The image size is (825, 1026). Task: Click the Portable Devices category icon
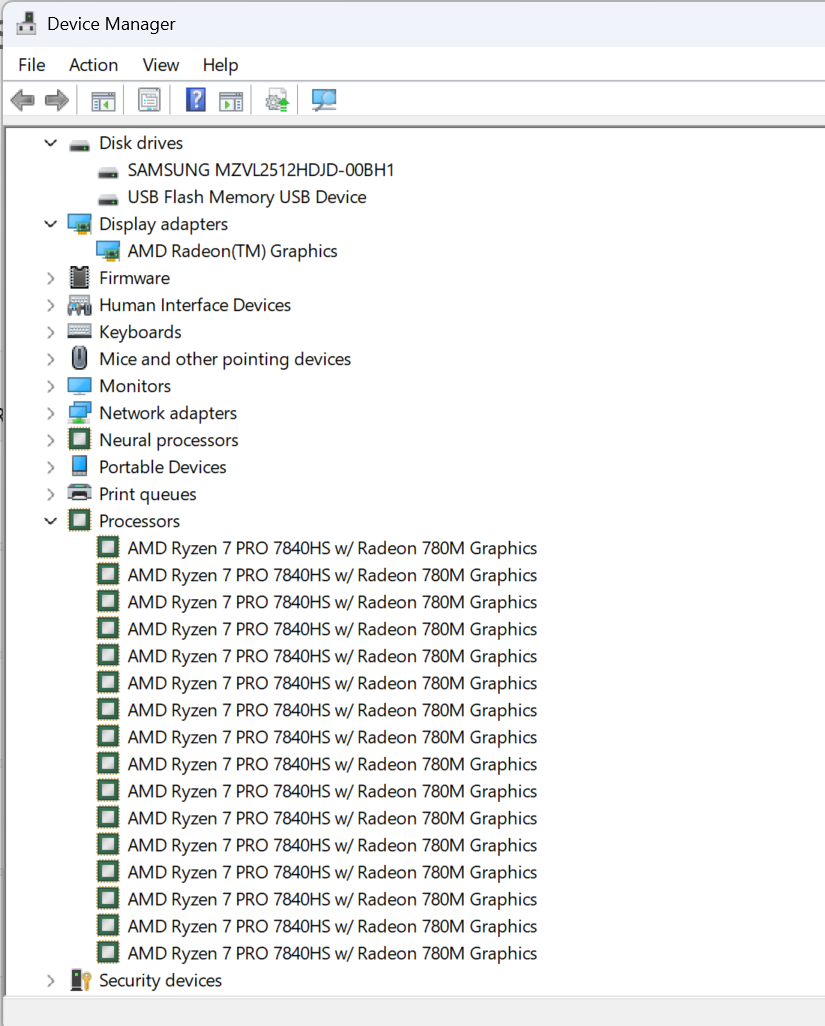click(79, 467)
